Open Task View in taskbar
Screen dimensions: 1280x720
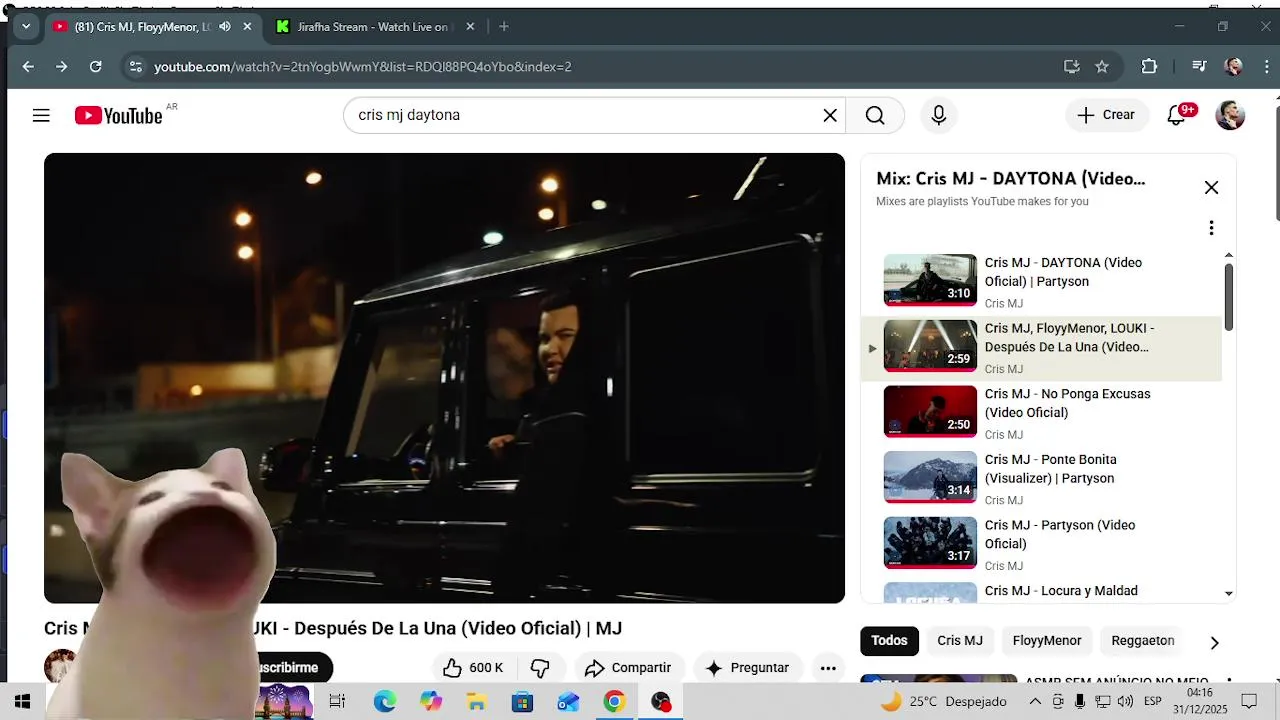[x=337, y=702]
